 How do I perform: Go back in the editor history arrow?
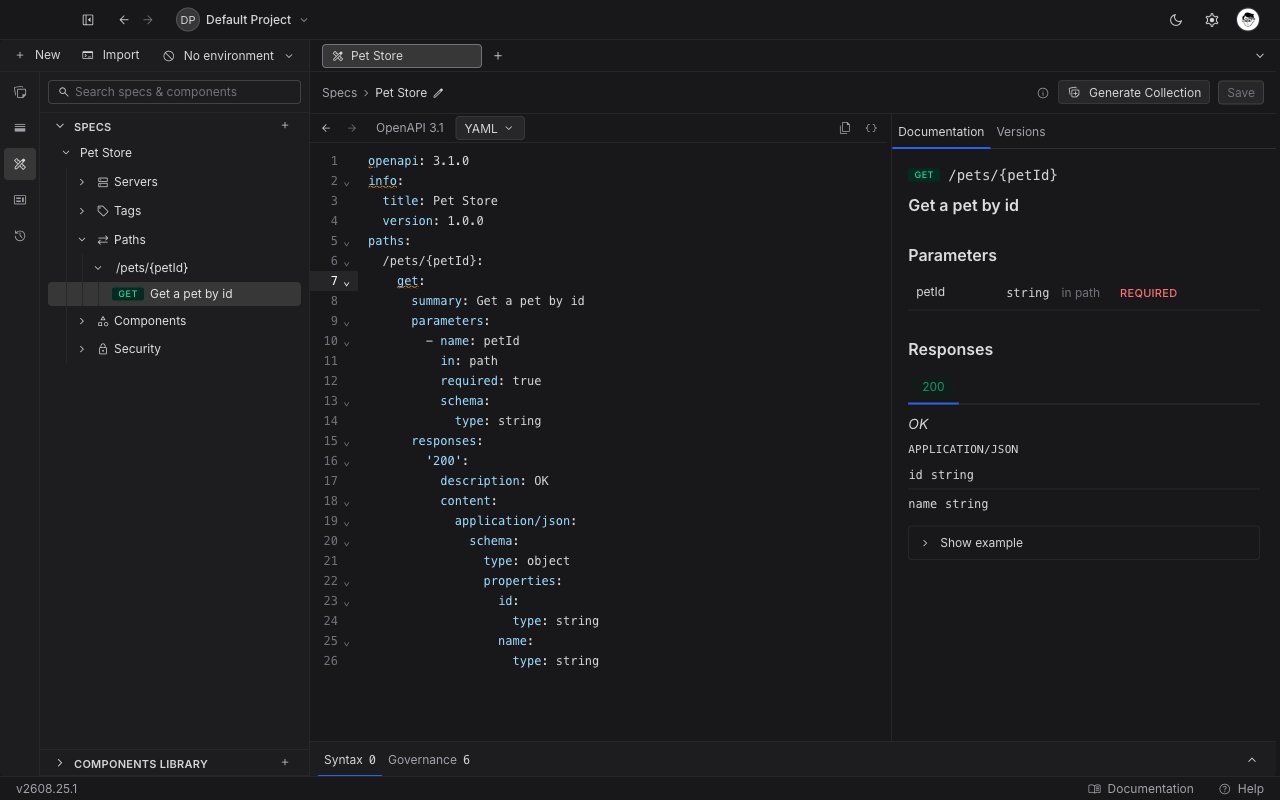(x=326, y=128)
